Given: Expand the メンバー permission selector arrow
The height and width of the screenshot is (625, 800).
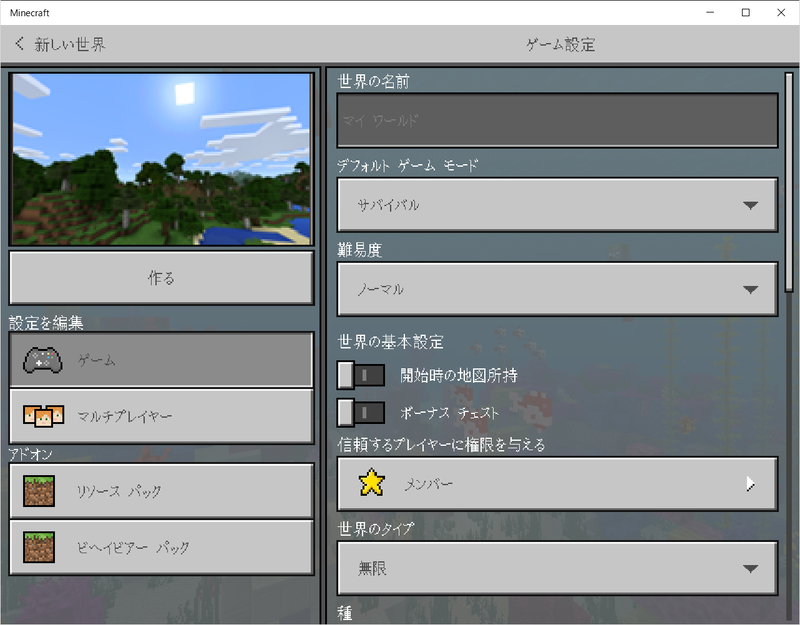Looking at the screenshot, I should click(x=750, y=483).
